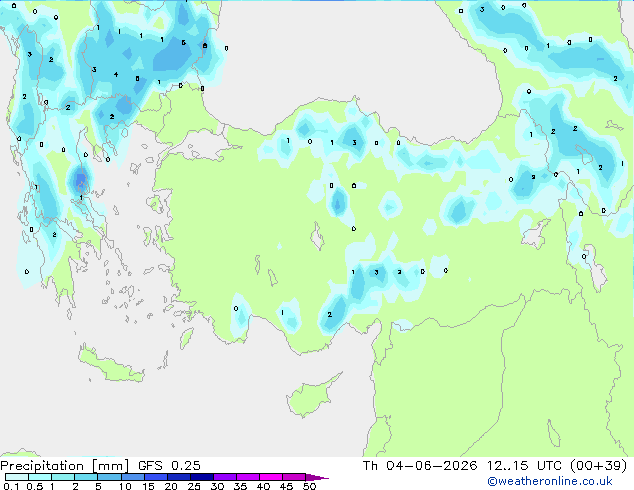634x490 pixels.
Task: Click the 1–2 mm legend swatch
Action: pos(63,477)
